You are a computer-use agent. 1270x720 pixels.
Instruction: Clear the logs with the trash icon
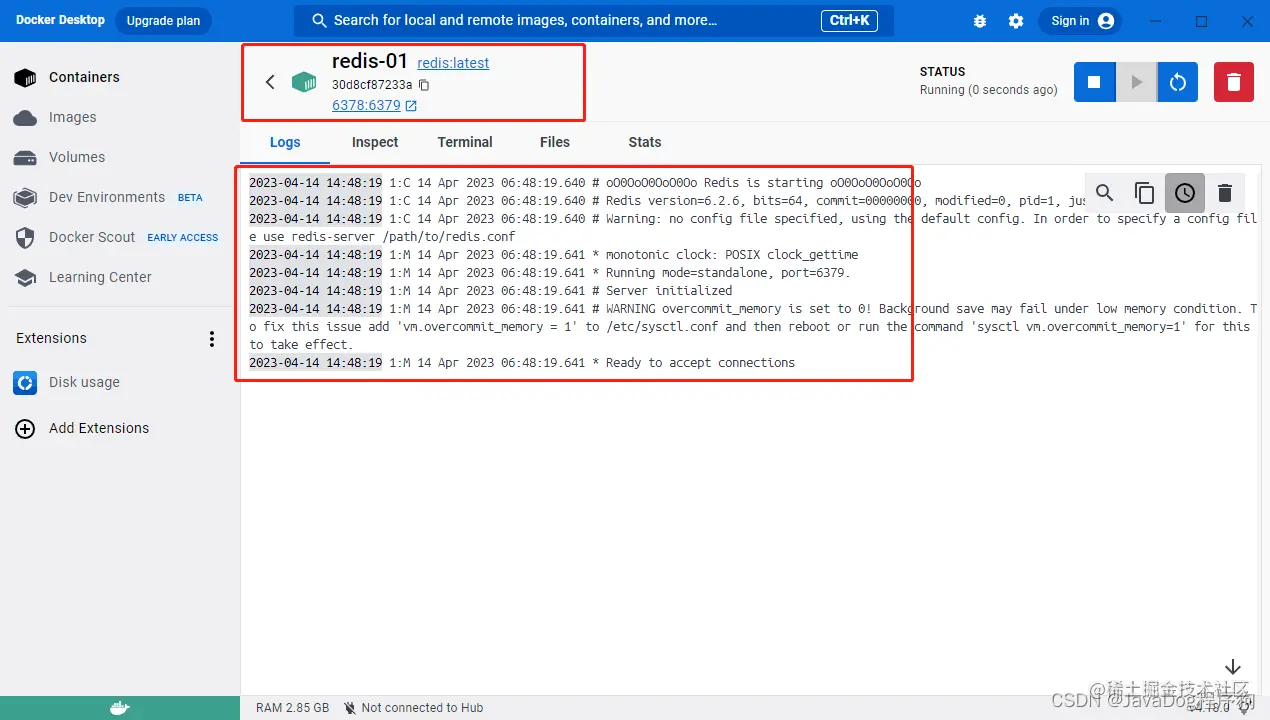1224,193
